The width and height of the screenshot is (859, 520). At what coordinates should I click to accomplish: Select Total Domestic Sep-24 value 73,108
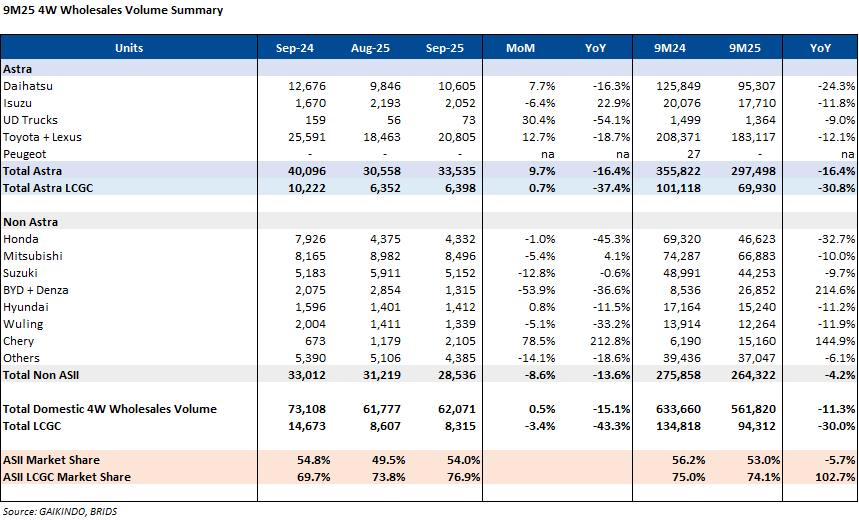307,409
